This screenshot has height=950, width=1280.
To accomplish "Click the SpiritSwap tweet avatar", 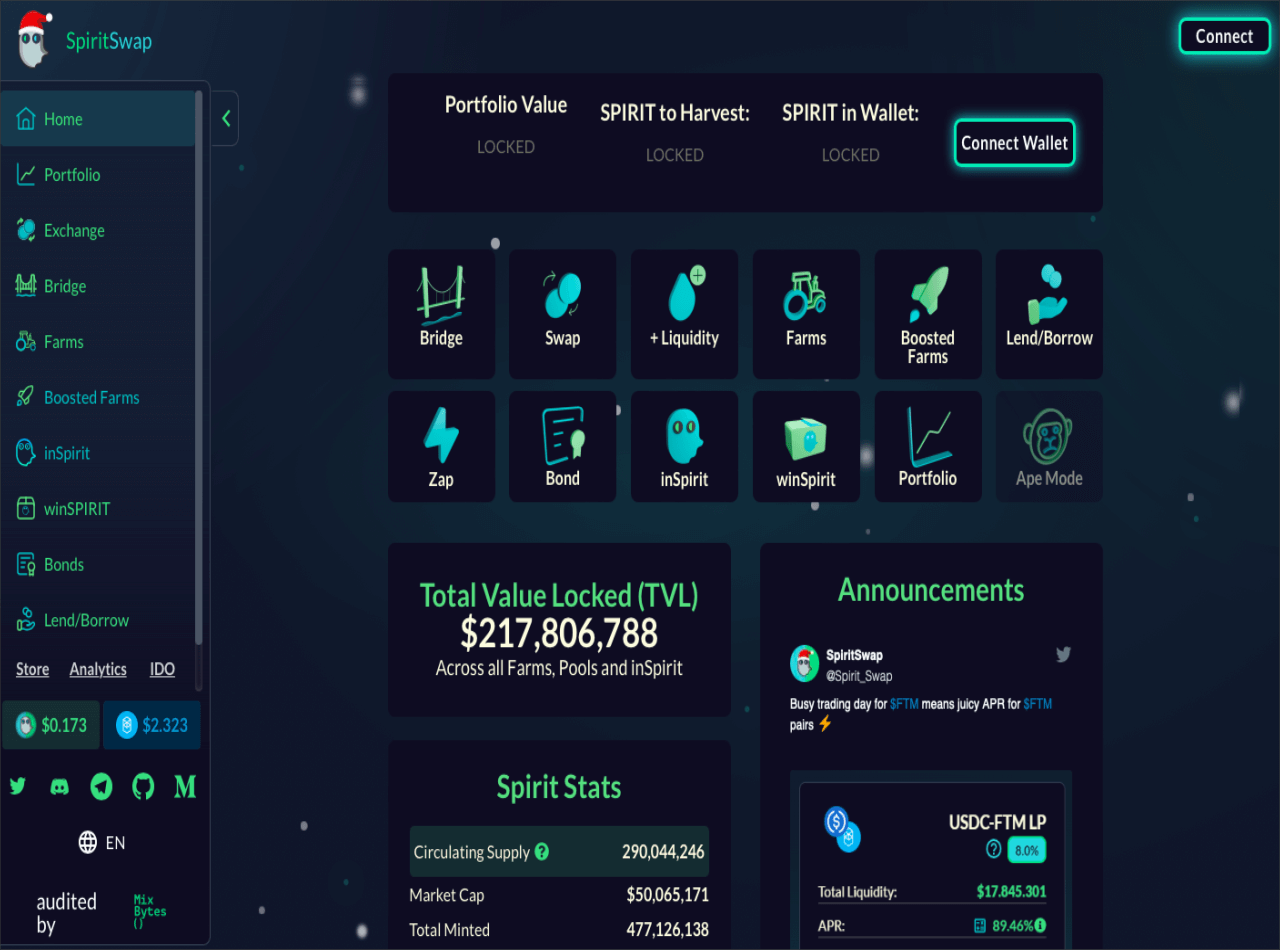I will click(805, 664).
